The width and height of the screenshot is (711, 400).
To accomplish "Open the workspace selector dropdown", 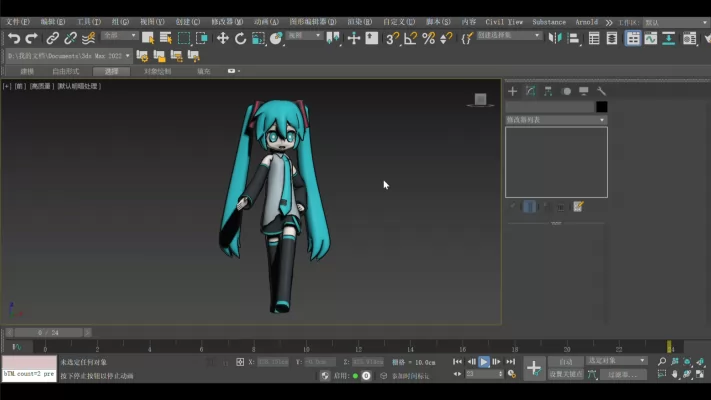I will click(x=677, y=22).
